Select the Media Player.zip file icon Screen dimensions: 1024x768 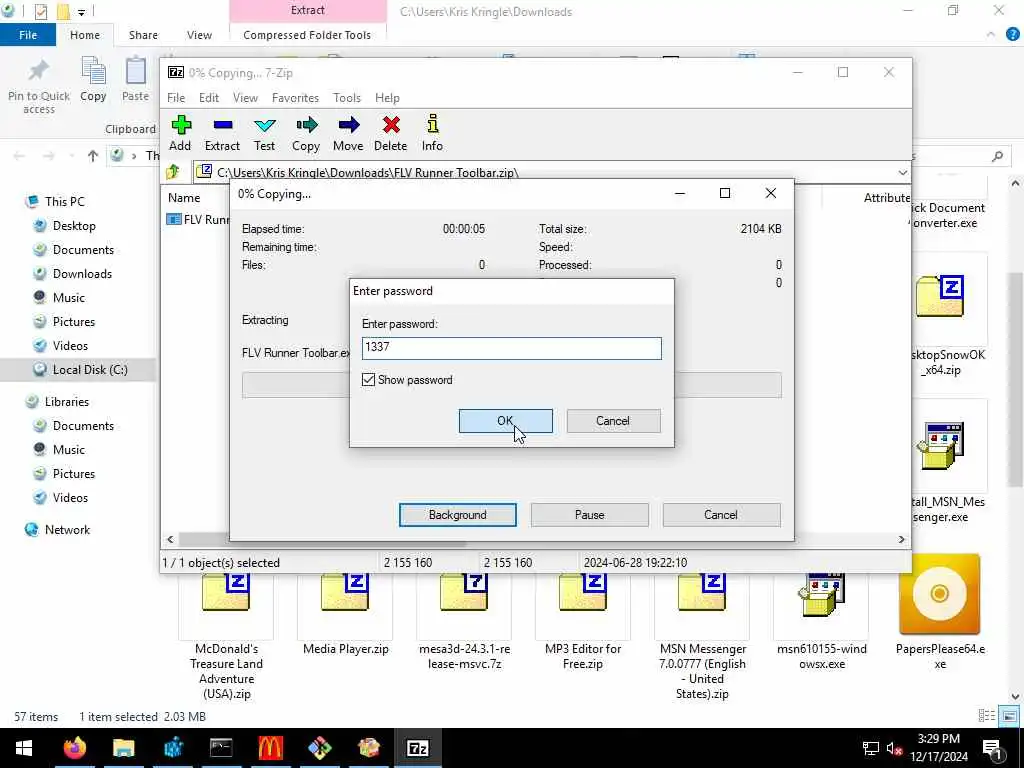pos(346,592)
